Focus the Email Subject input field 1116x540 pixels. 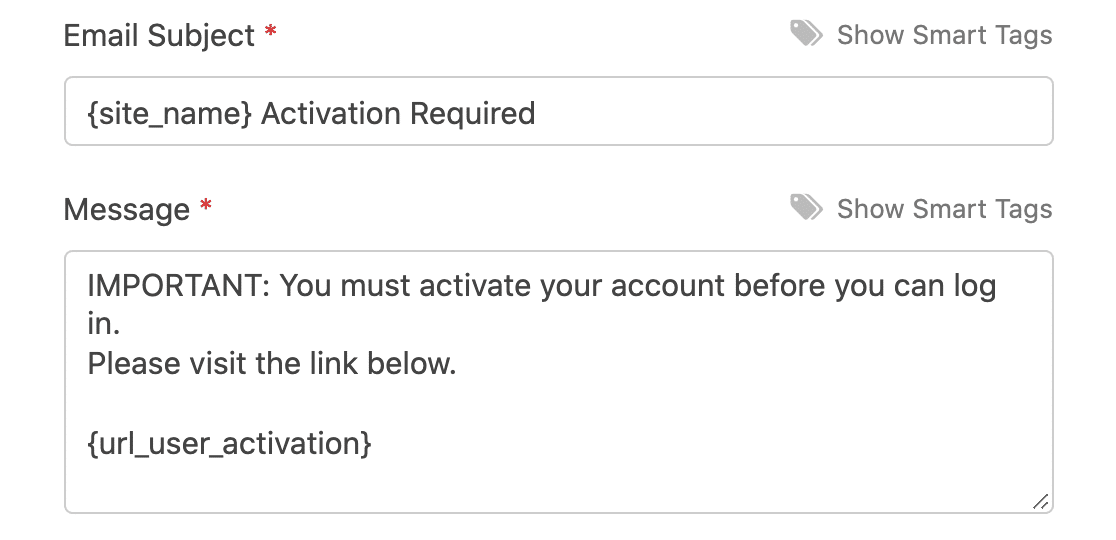click(x=559, y=112)
